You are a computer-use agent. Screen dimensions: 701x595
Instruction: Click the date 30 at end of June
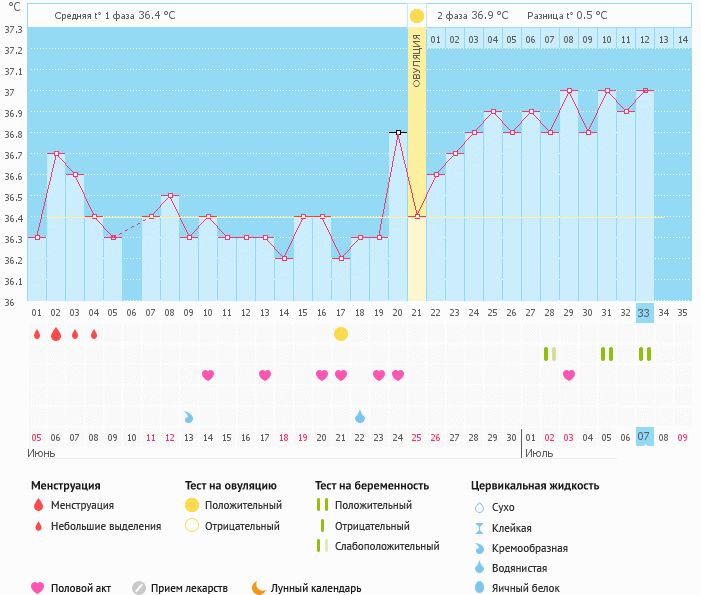(511, 438)
